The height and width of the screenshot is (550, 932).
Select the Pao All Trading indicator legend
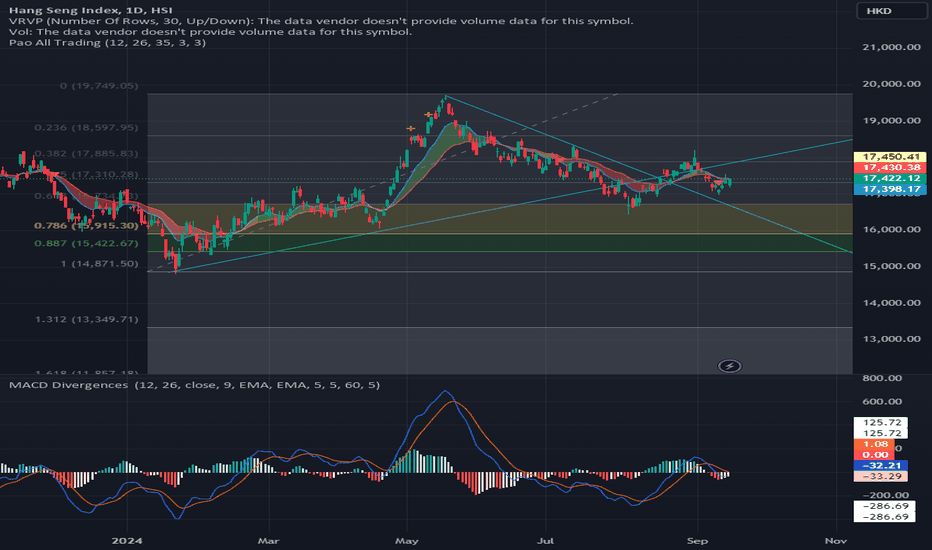[108, 42]
